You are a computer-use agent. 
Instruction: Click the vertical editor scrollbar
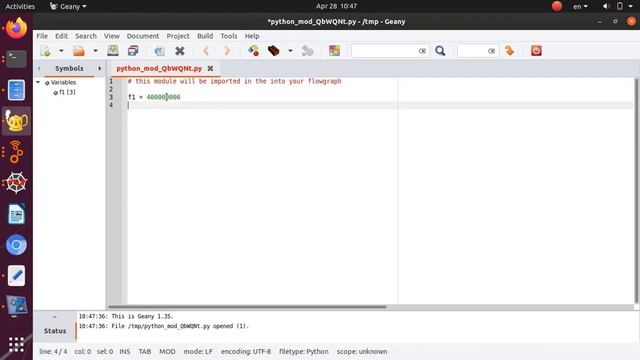click(x=636, y=190)
